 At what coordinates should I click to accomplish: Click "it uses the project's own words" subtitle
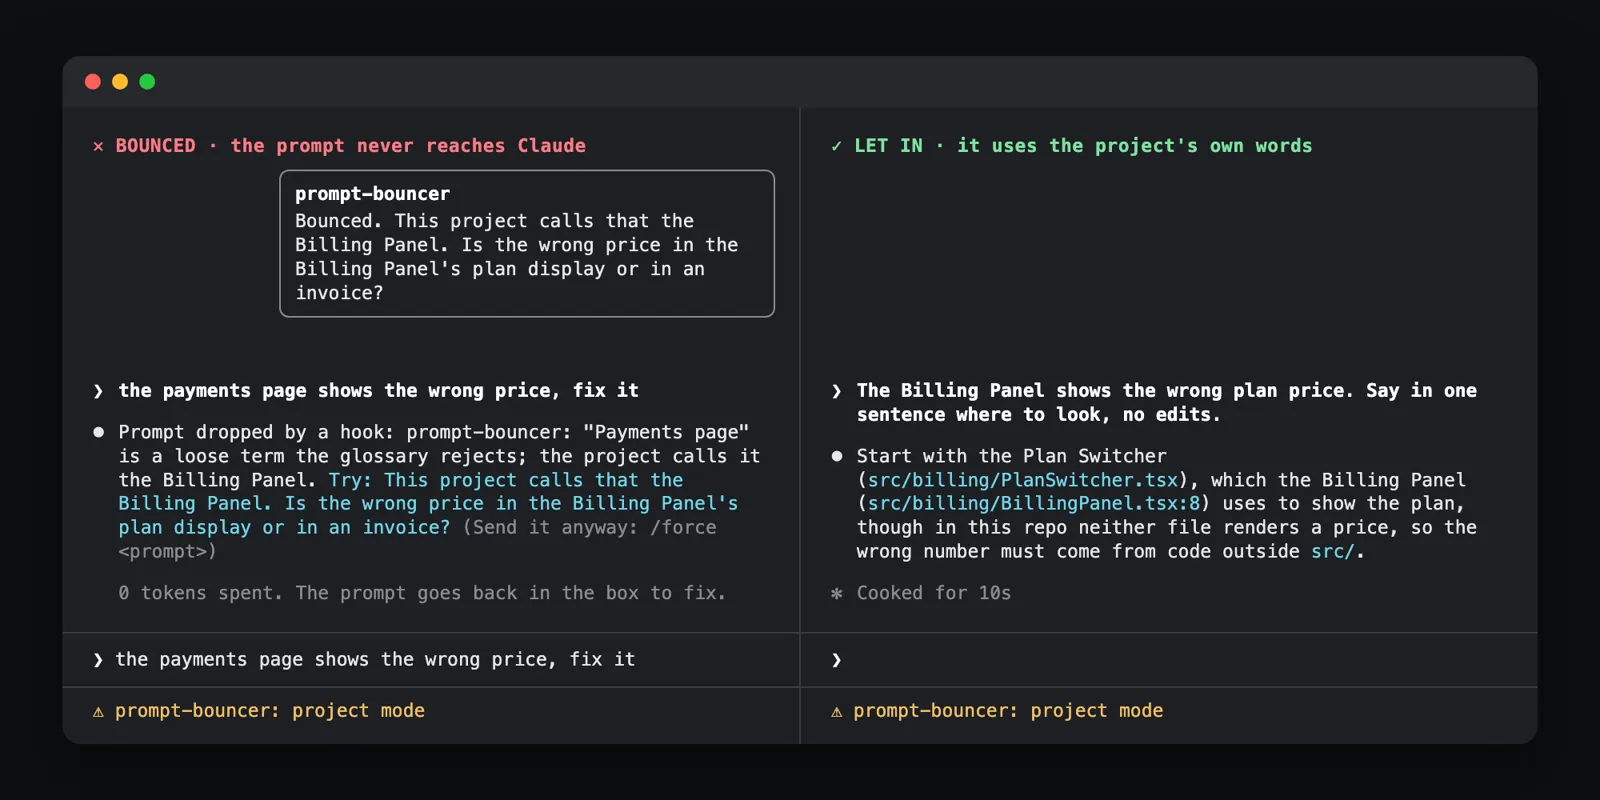(1135, 146)
